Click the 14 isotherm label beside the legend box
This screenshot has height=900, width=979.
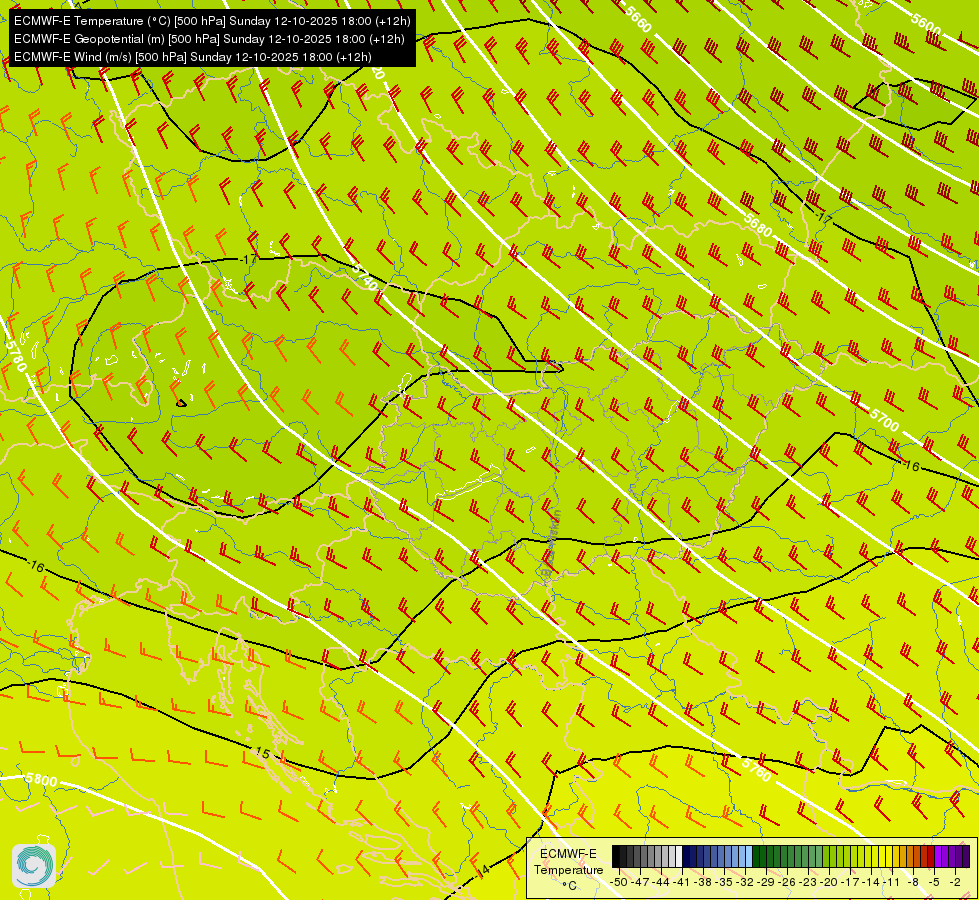[x=483, y=869]
